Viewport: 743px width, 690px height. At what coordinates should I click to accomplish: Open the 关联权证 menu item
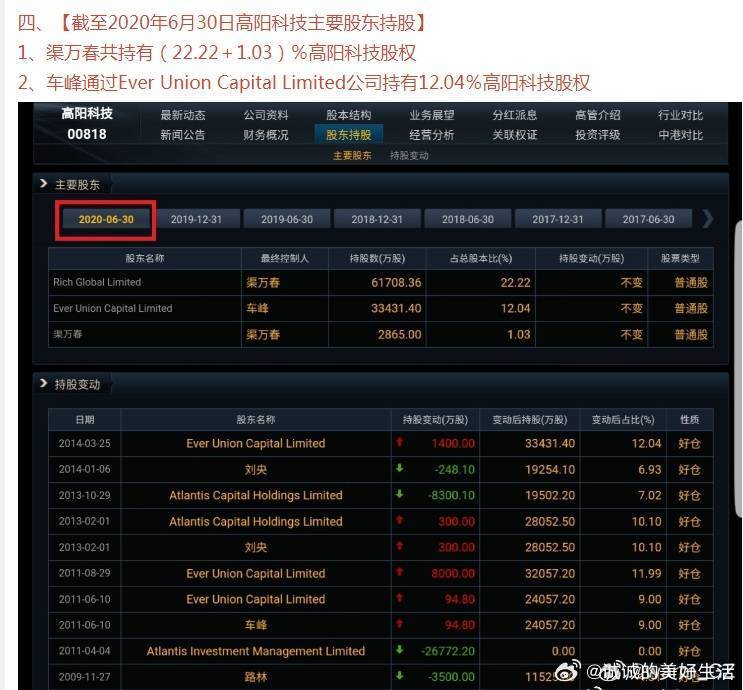[x=515, y=135]
